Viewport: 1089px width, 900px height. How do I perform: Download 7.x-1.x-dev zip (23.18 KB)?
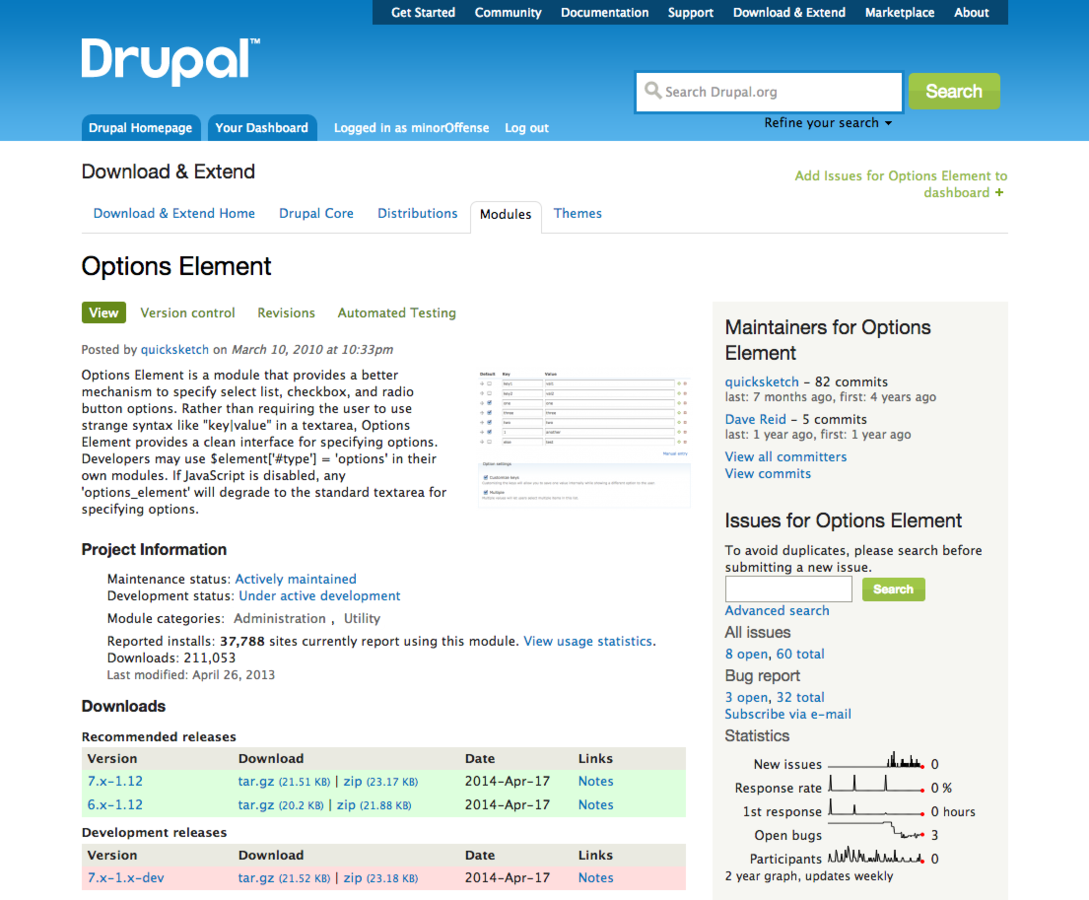(381, 878)
